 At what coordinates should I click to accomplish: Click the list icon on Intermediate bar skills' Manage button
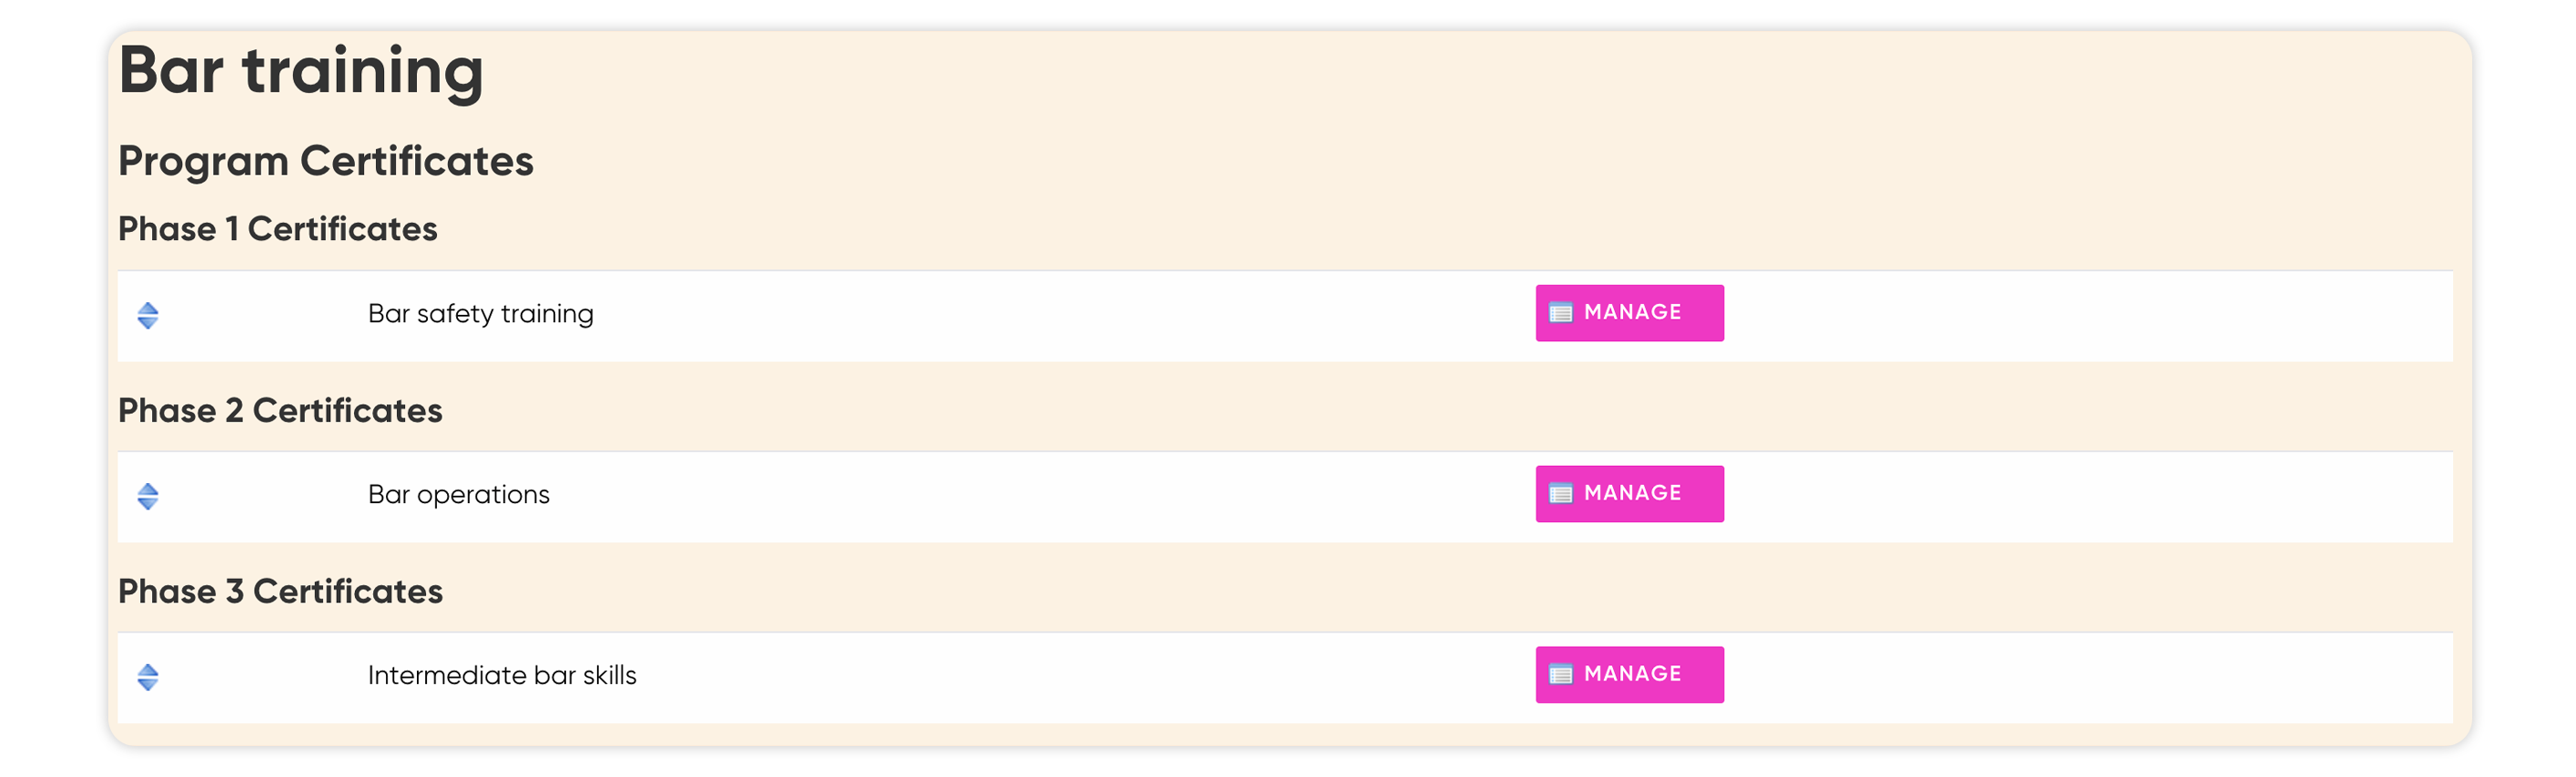click(x=1561, y=675)
